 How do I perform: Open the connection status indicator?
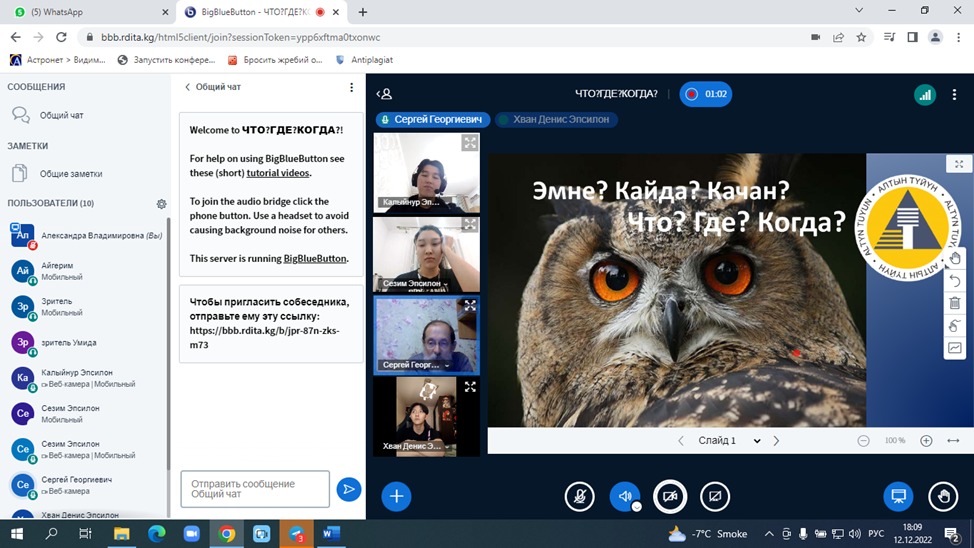tap(924, 94)
